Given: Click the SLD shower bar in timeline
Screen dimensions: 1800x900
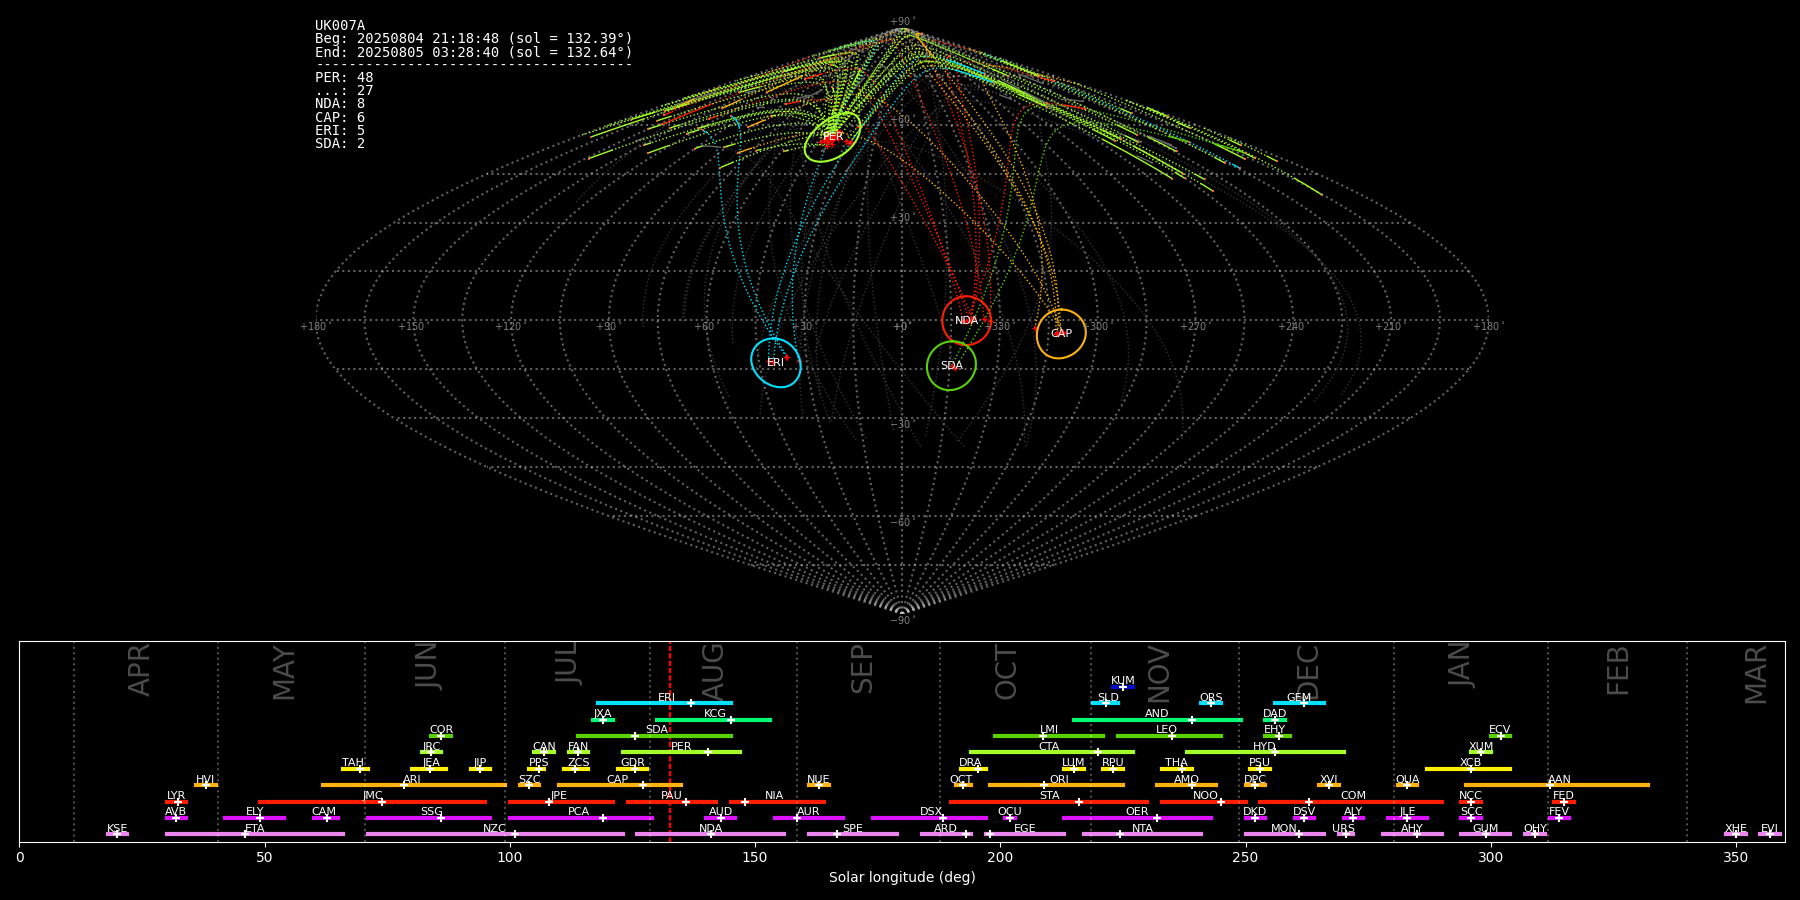Looking at the screenshot, I should 1106,703.
